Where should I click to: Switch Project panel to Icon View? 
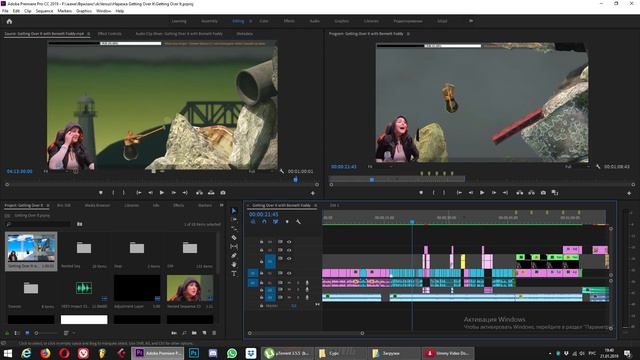pos(27,333)
